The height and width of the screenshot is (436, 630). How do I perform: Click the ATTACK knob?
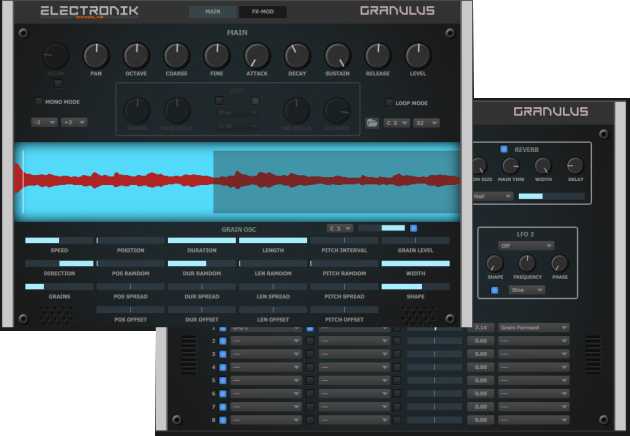point(257,56)
